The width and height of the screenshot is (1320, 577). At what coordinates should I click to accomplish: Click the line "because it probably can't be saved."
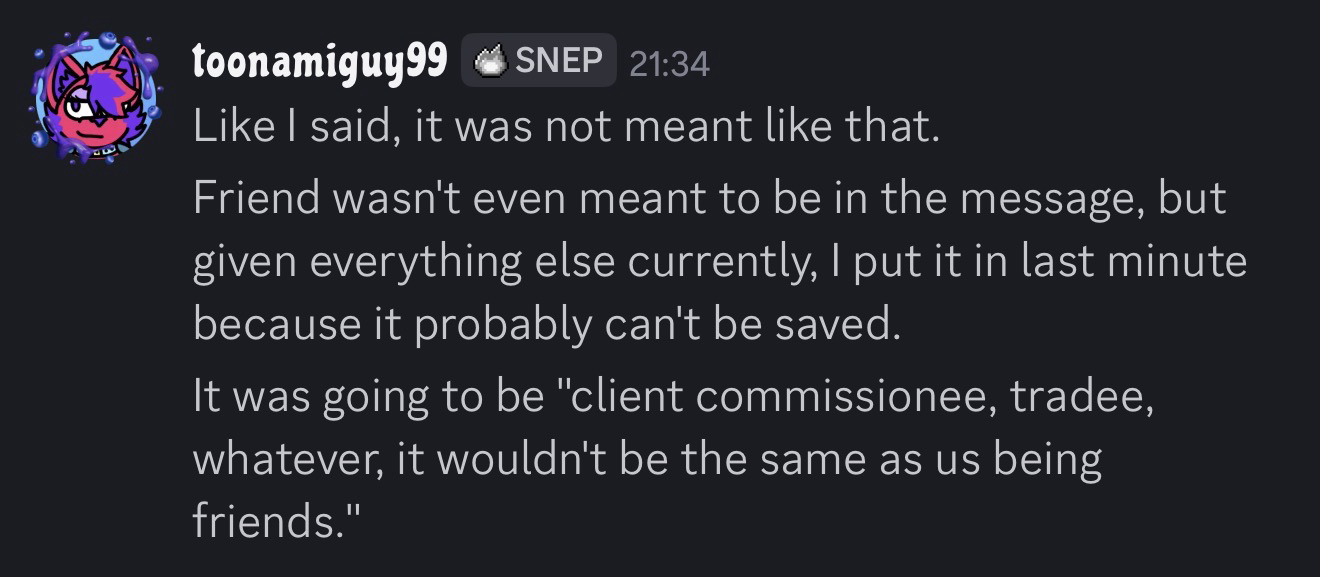[546, 326]
